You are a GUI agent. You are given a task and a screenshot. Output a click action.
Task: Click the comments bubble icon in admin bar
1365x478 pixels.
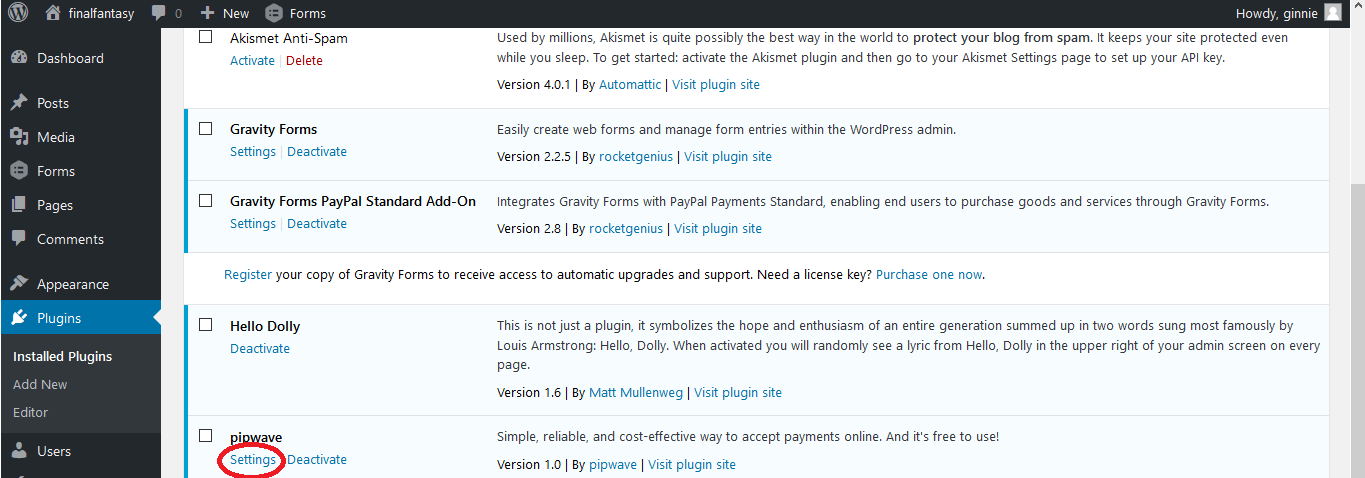tap(159, 13)
